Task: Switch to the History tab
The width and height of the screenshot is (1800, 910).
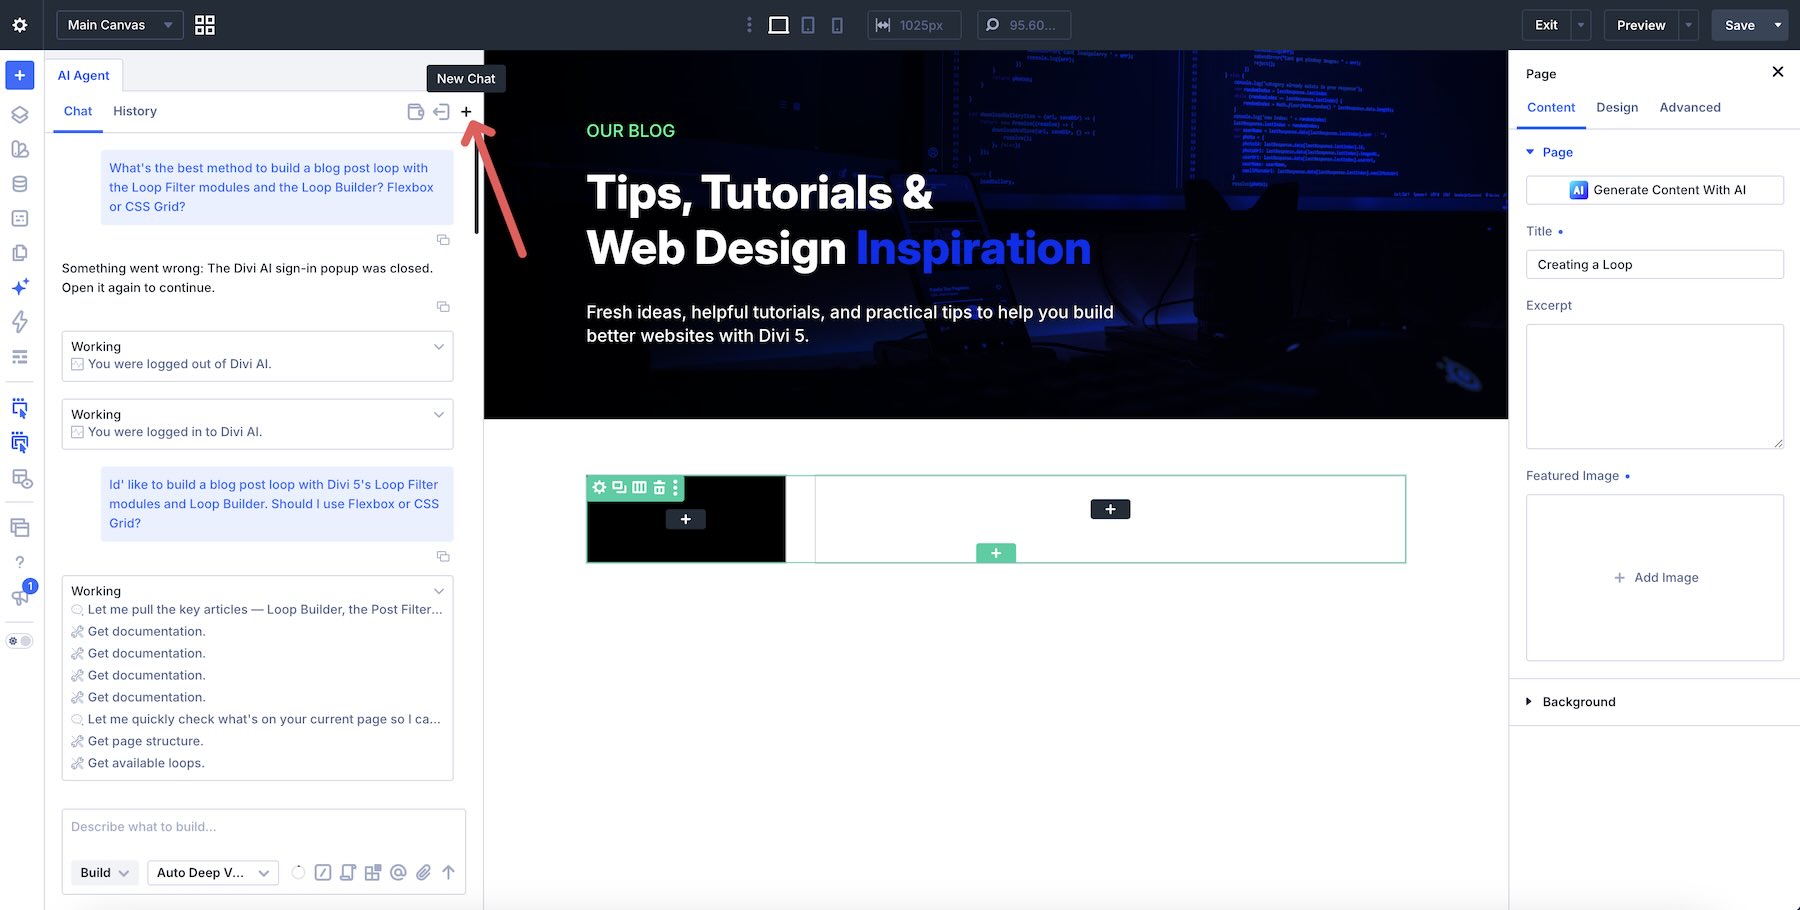Action: pyautogui.click(x=135, y=111)
